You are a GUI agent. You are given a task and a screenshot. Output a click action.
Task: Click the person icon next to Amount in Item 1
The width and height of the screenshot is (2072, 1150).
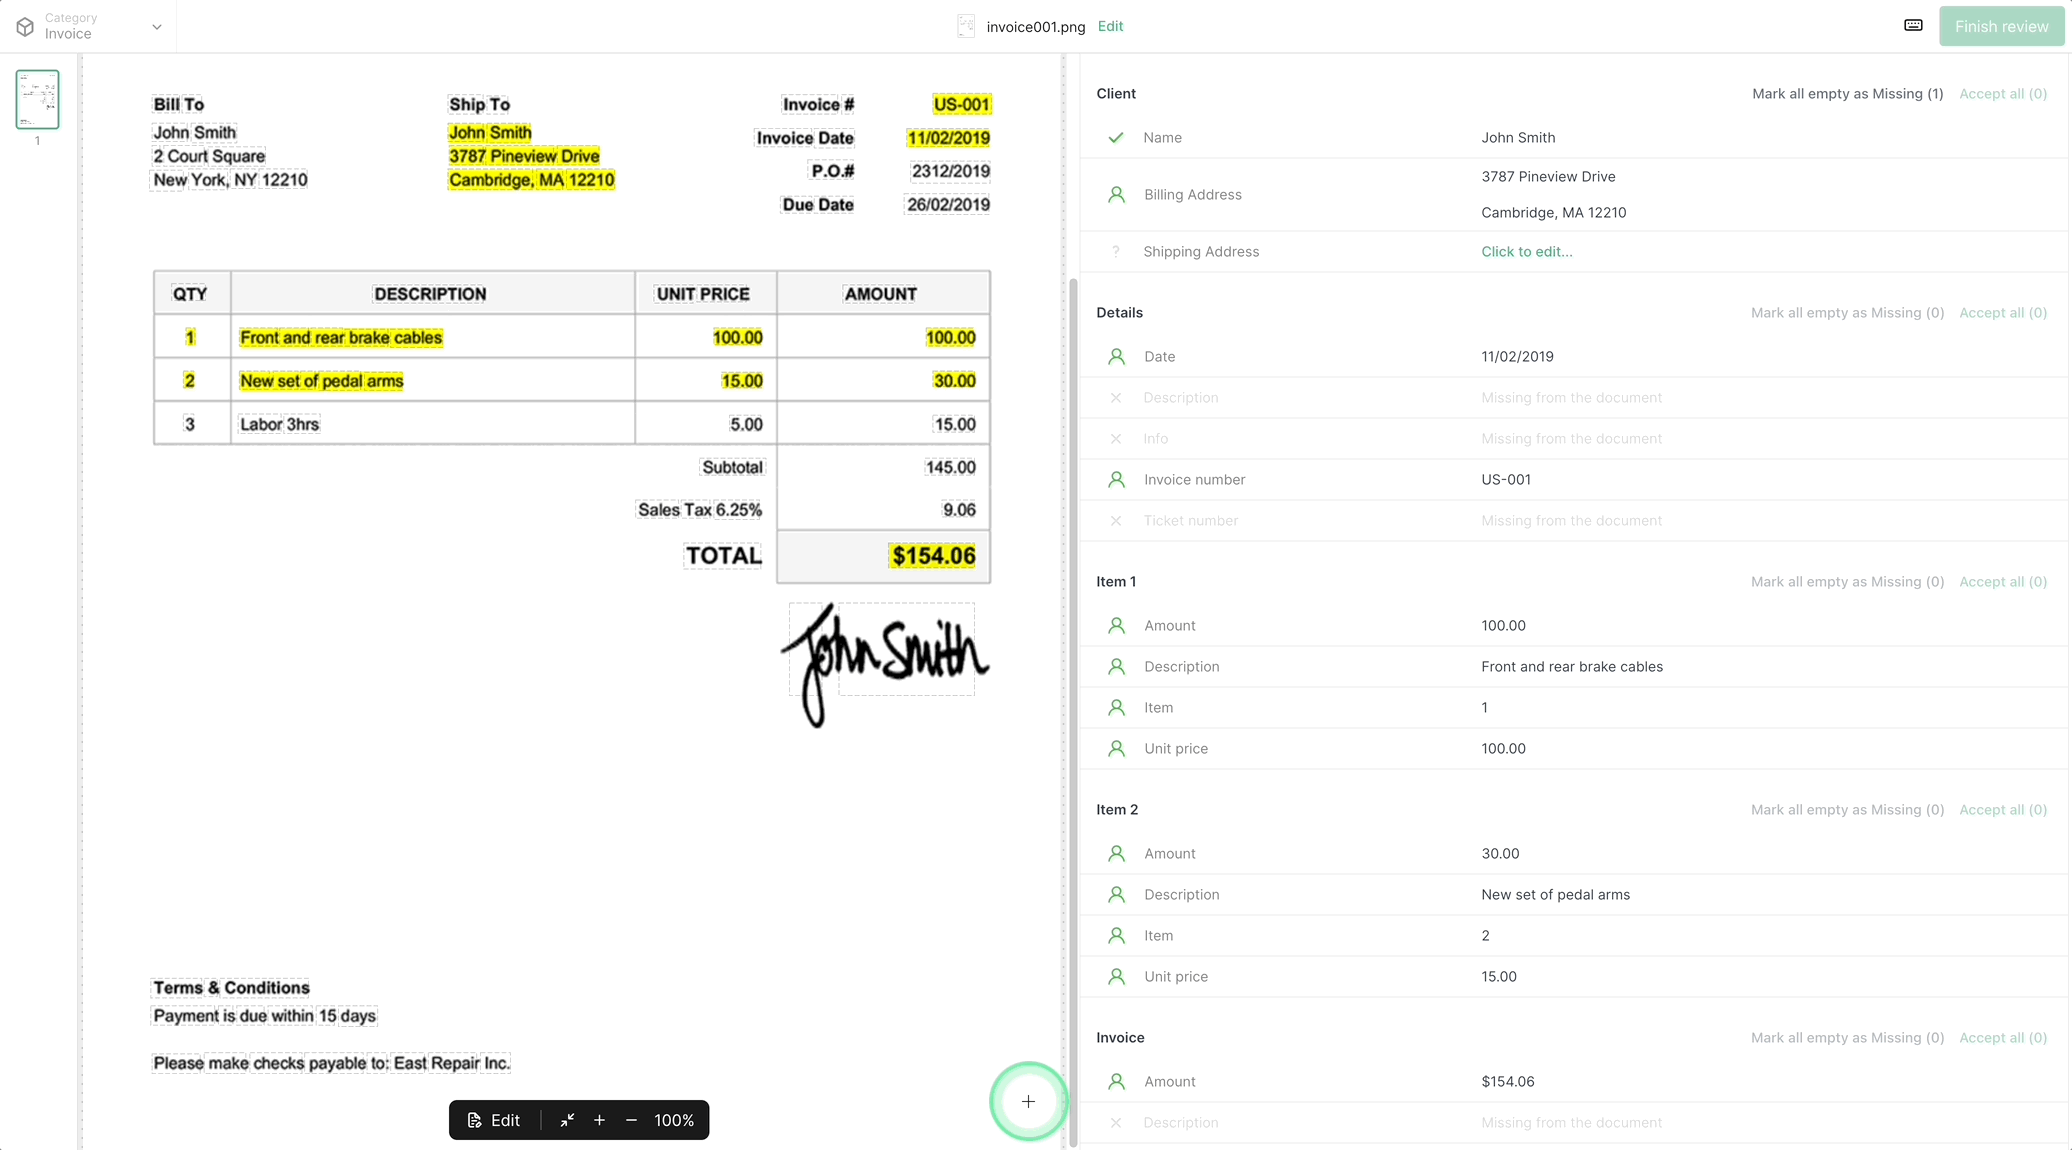click(1115, 625)
